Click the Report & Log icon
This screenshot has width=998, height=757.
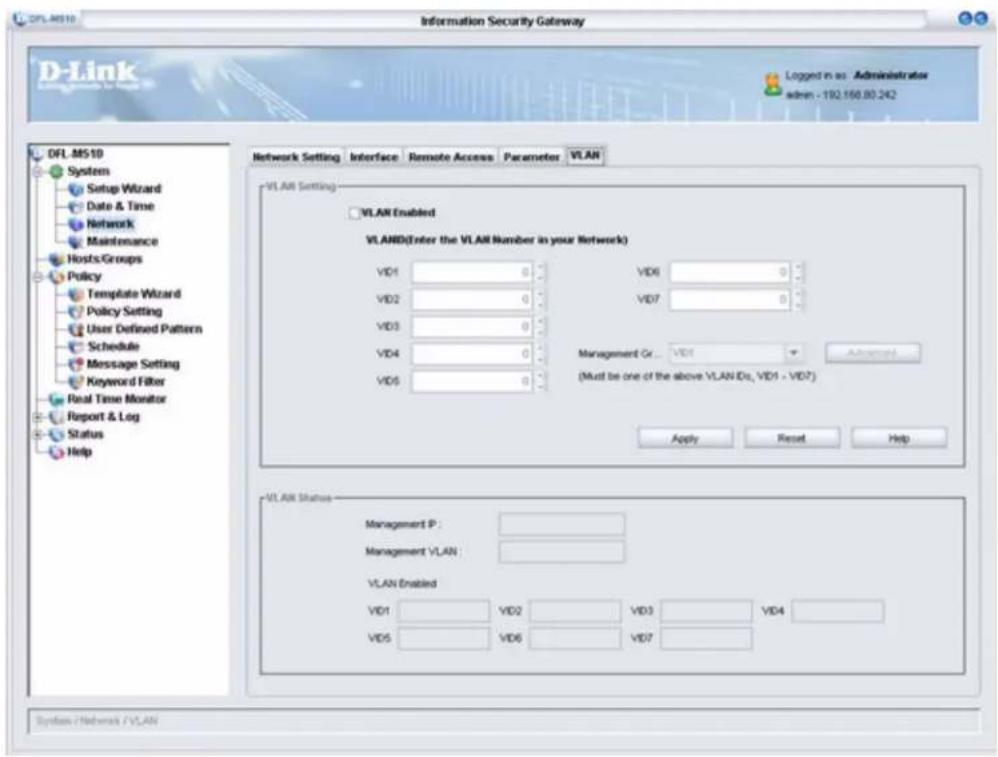(57, 417)
